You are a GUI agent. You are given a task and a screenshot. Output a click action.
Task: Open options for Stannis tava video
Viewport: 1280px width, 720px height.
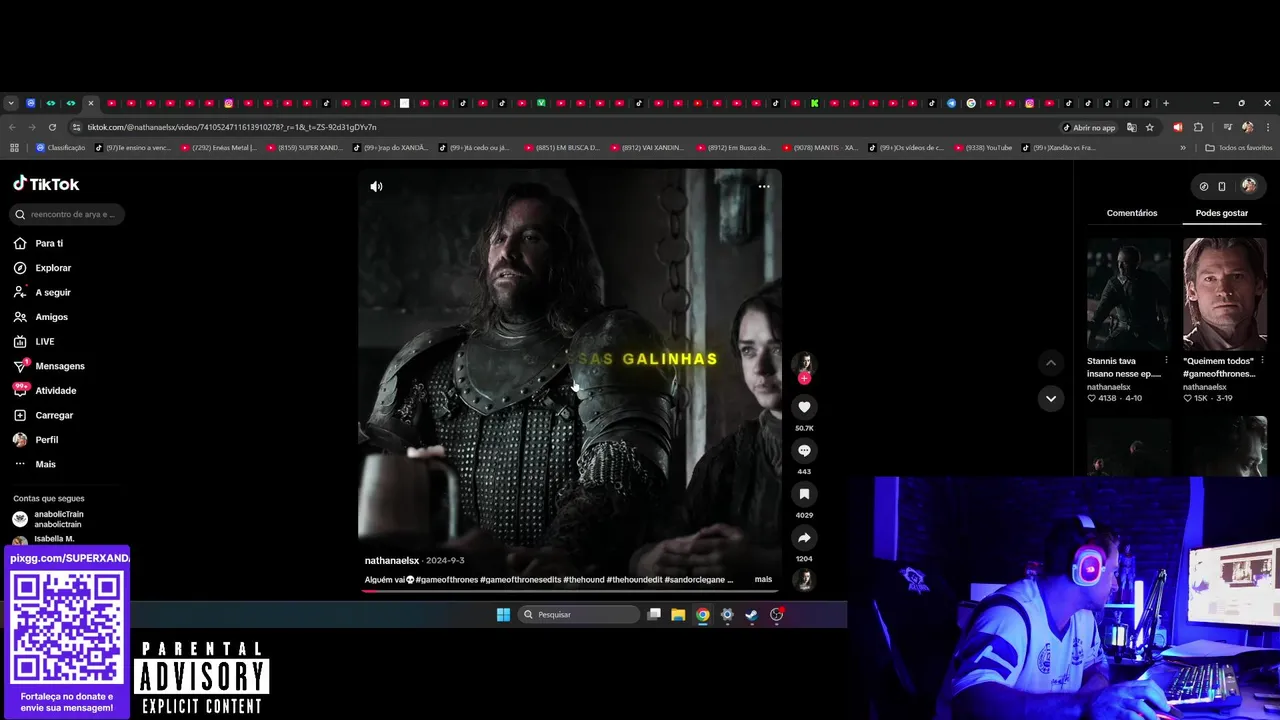(1166, 361)
